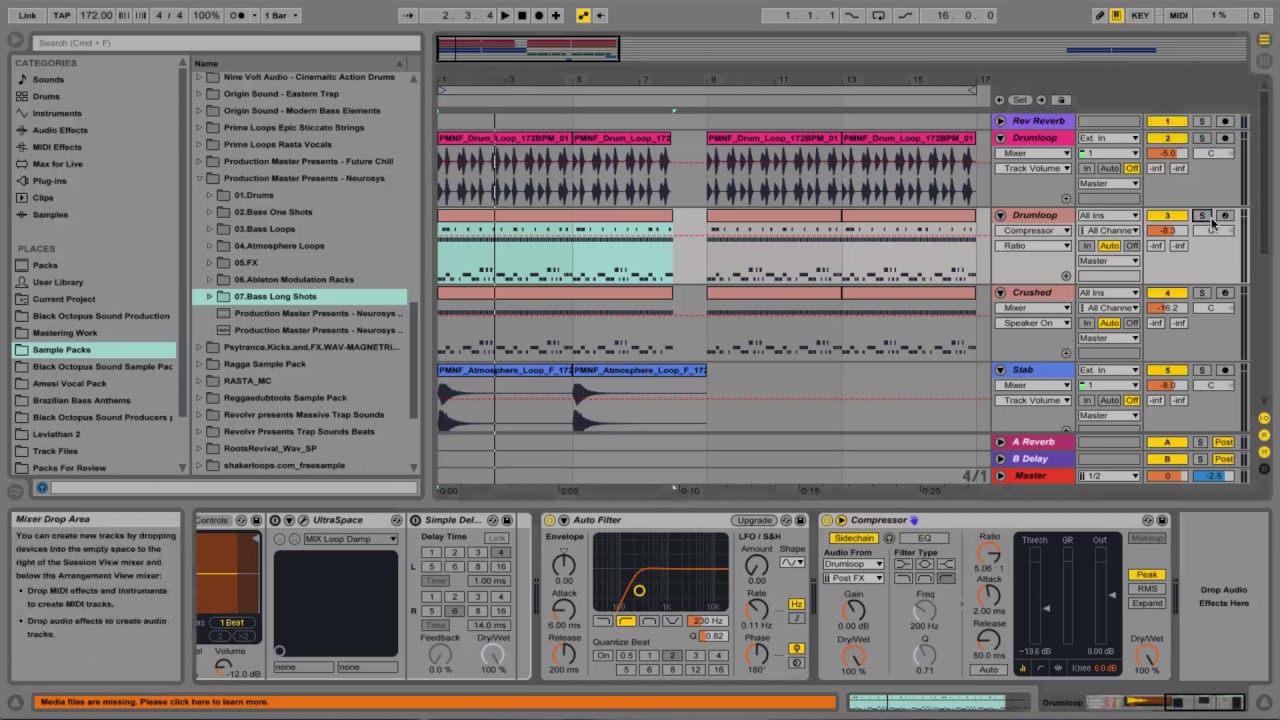Open the Max for Live category
The width and height of the screenshot is (1280, 720).
[57, 164]
